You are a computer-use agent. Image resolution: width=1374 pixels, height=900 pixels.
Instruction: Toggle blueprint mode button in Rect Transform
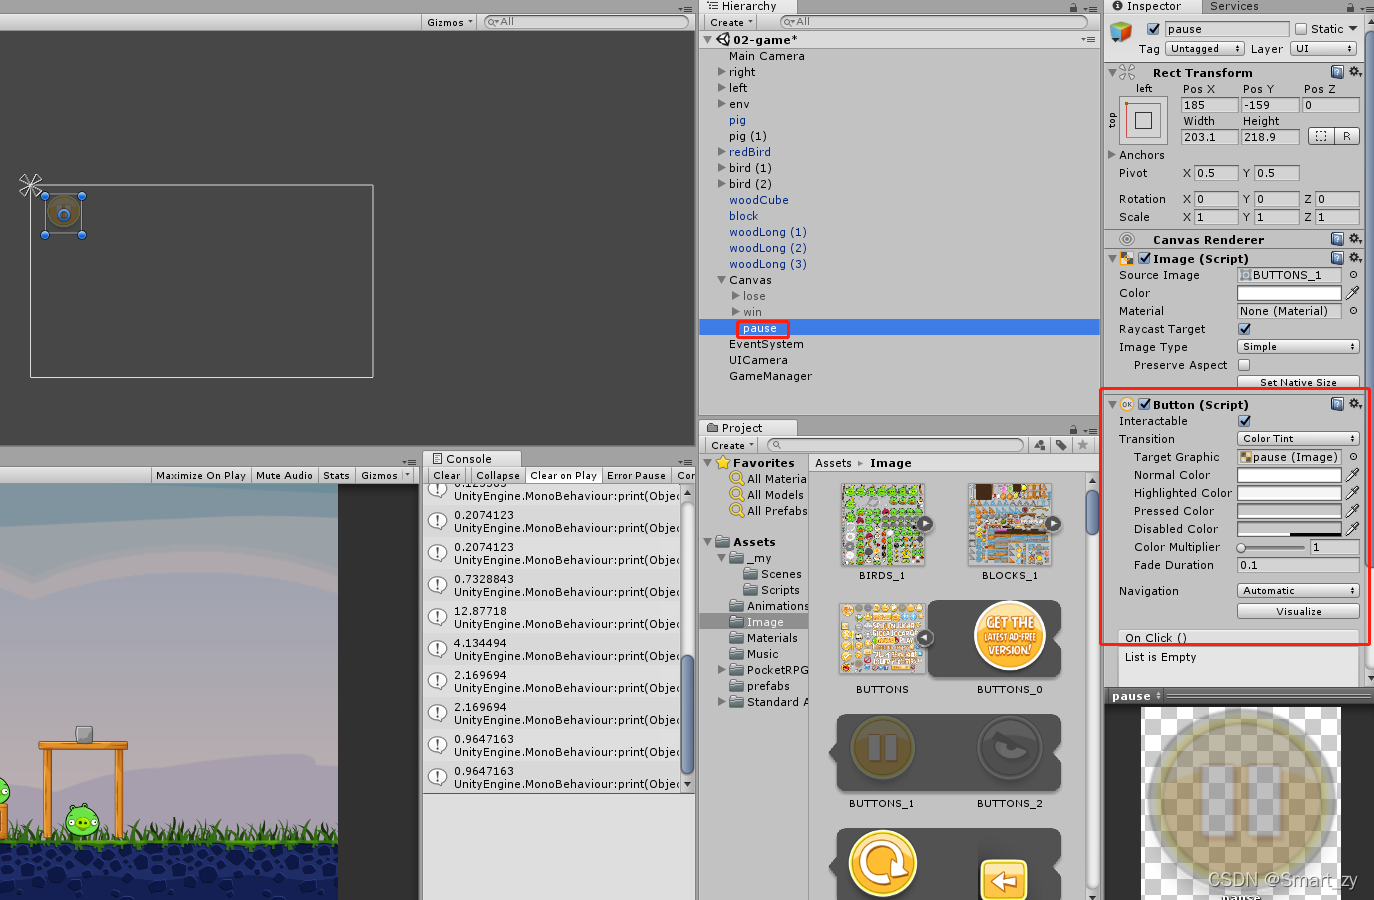click(x=1321, y=136)
